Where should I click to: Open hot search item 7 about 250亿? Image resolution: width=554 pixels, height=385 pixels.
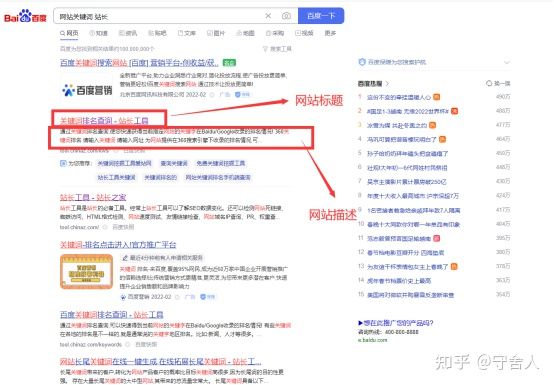point(407,182)
